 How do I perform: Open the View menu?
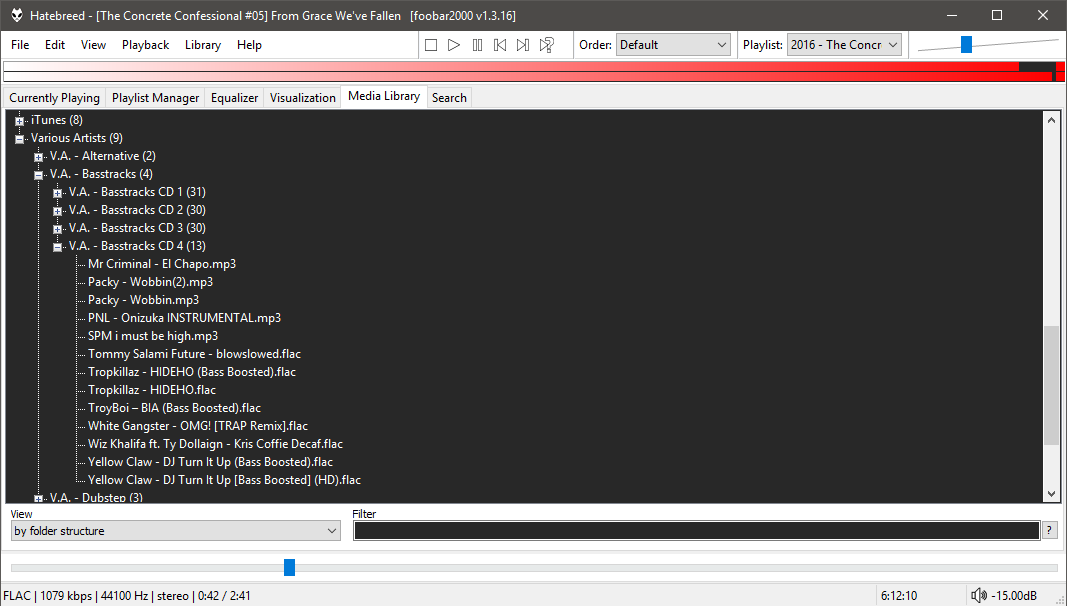pos(93,45)
